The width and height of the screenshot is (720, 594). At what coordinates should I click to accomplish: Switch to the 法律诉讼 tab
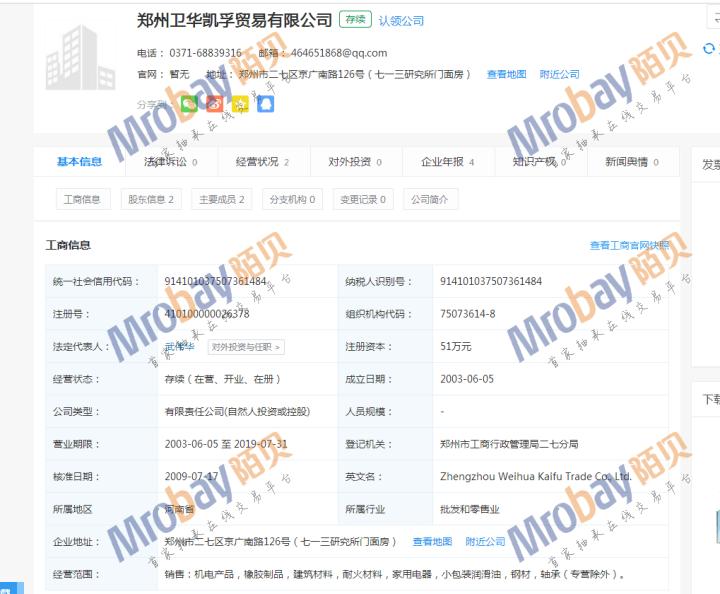click(170, 162)
